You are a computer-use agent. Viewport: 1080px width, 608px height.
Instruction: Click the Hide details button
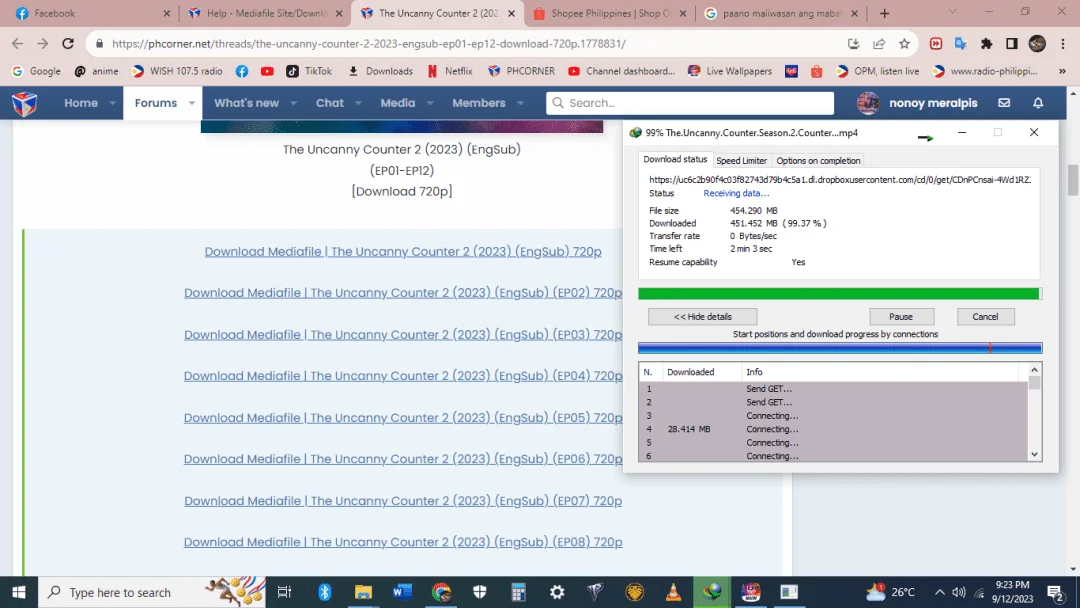coord(703,317)
